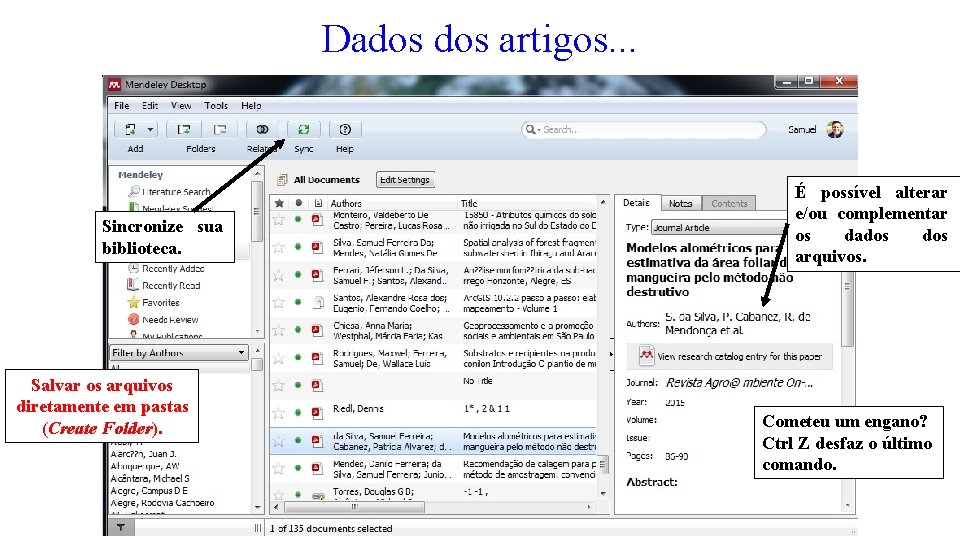
Task: Switch to the Contents tab
Action: click(729, 203)
